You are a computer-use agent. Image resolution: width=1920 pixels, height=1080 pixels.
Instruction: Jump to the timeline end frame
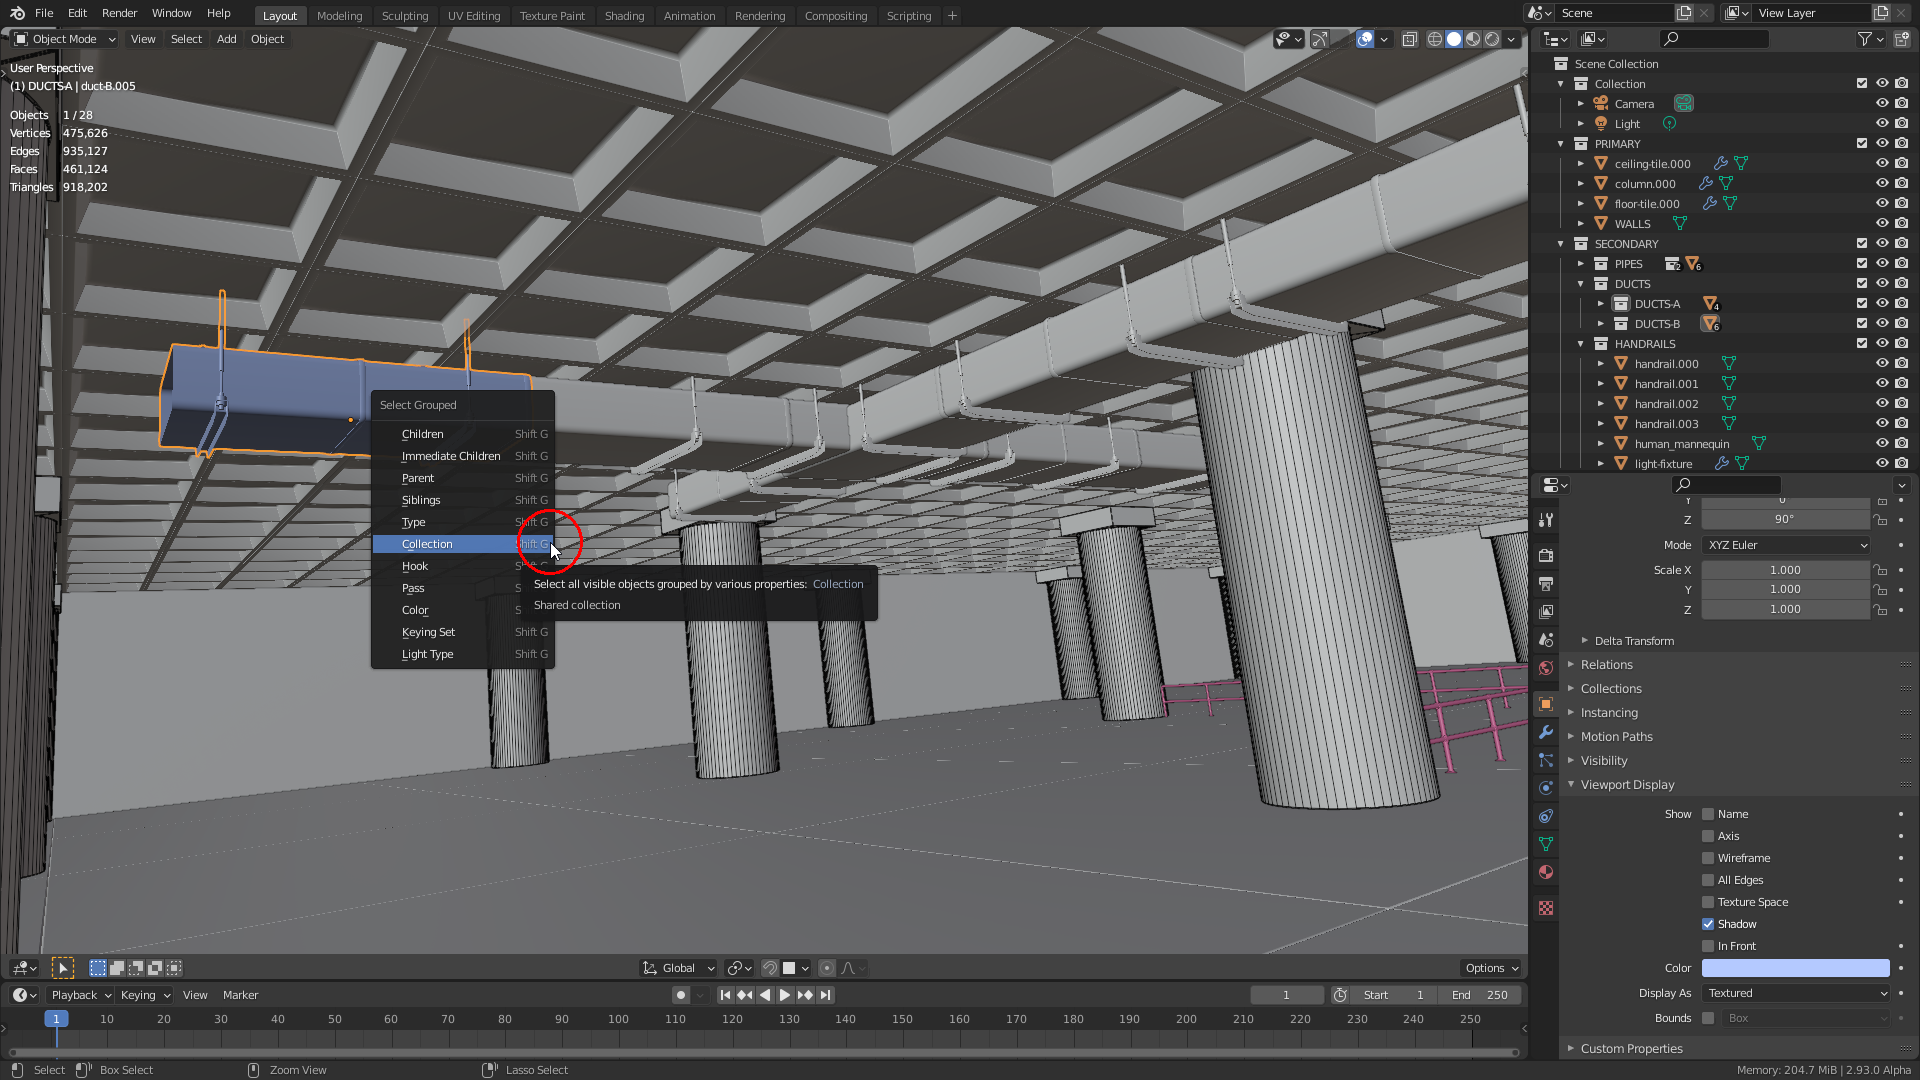tap(825, 995)
